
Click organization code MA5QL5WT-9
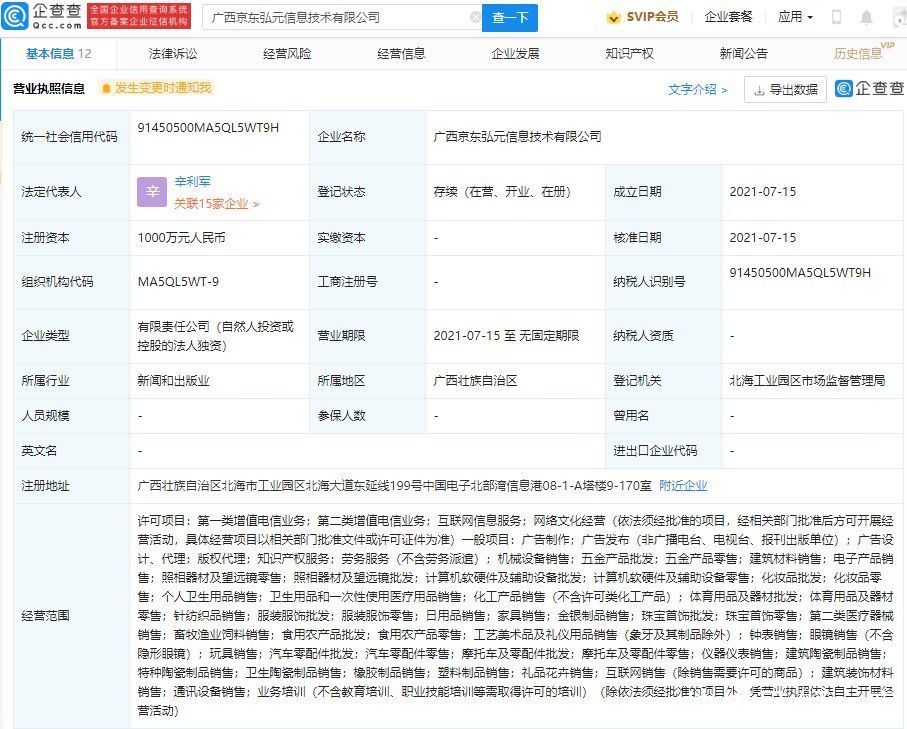(x=178, y=282)
